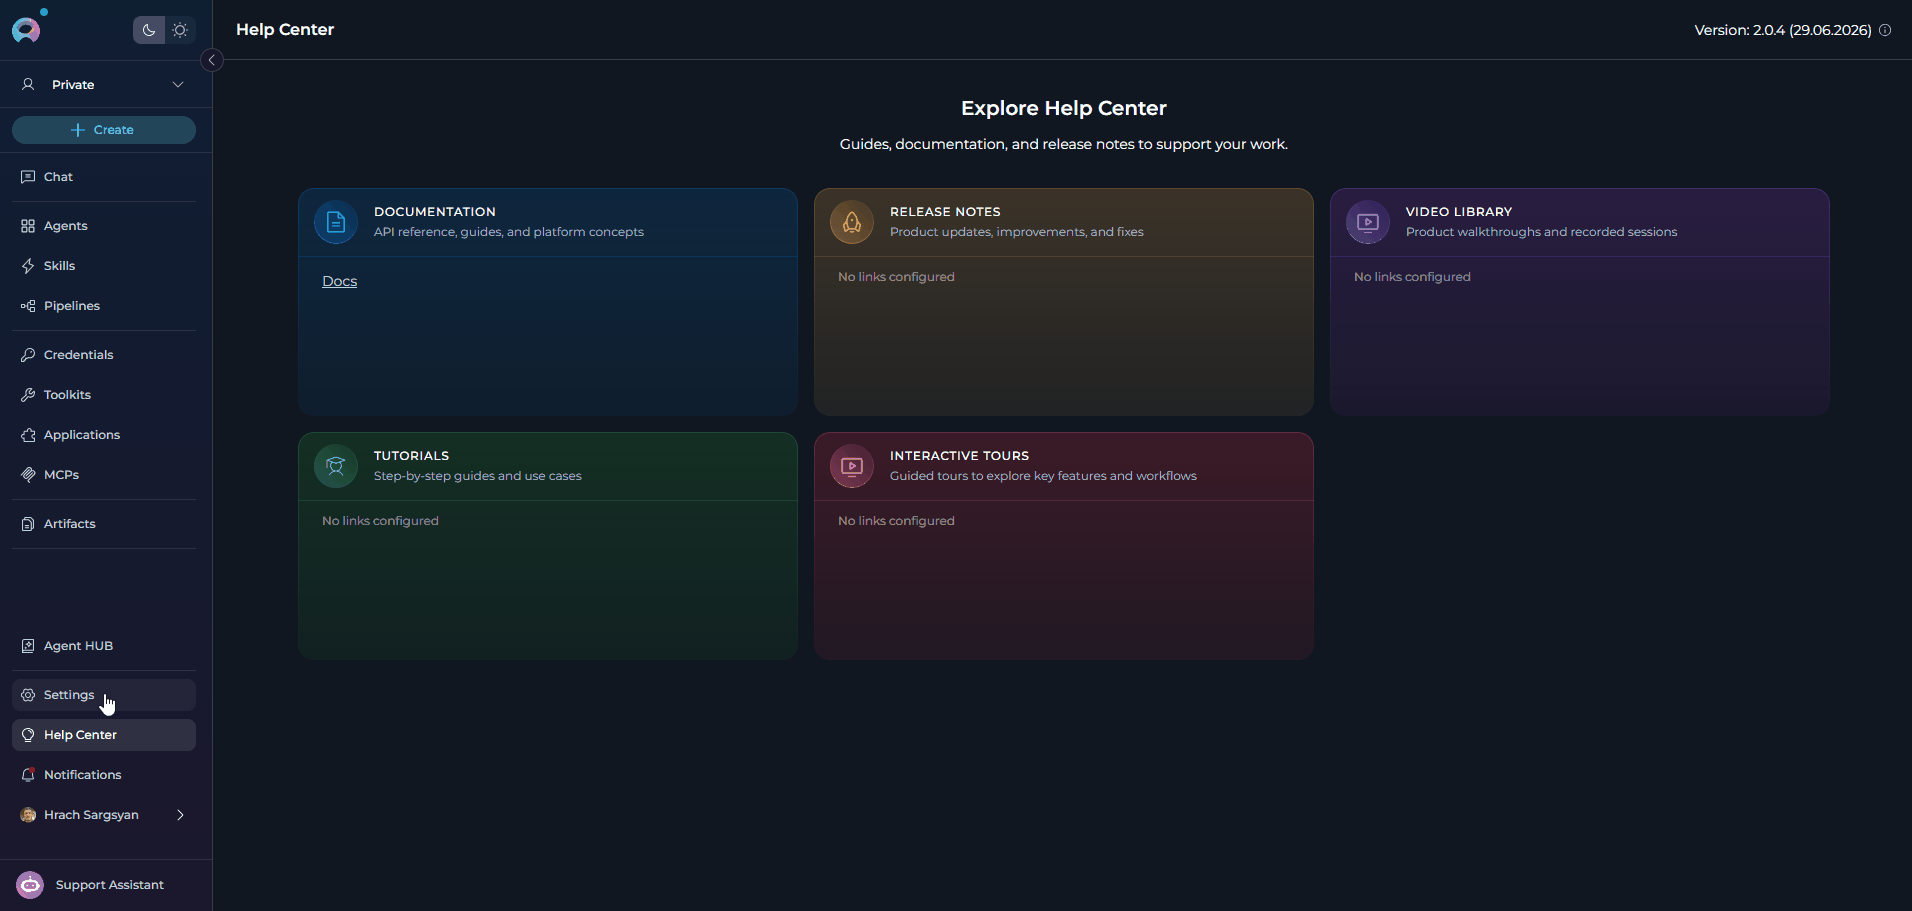The height and width of the screenshot is (911, 1912).
Task: Go to Agents in the sidebar
Action: (104, 226)
